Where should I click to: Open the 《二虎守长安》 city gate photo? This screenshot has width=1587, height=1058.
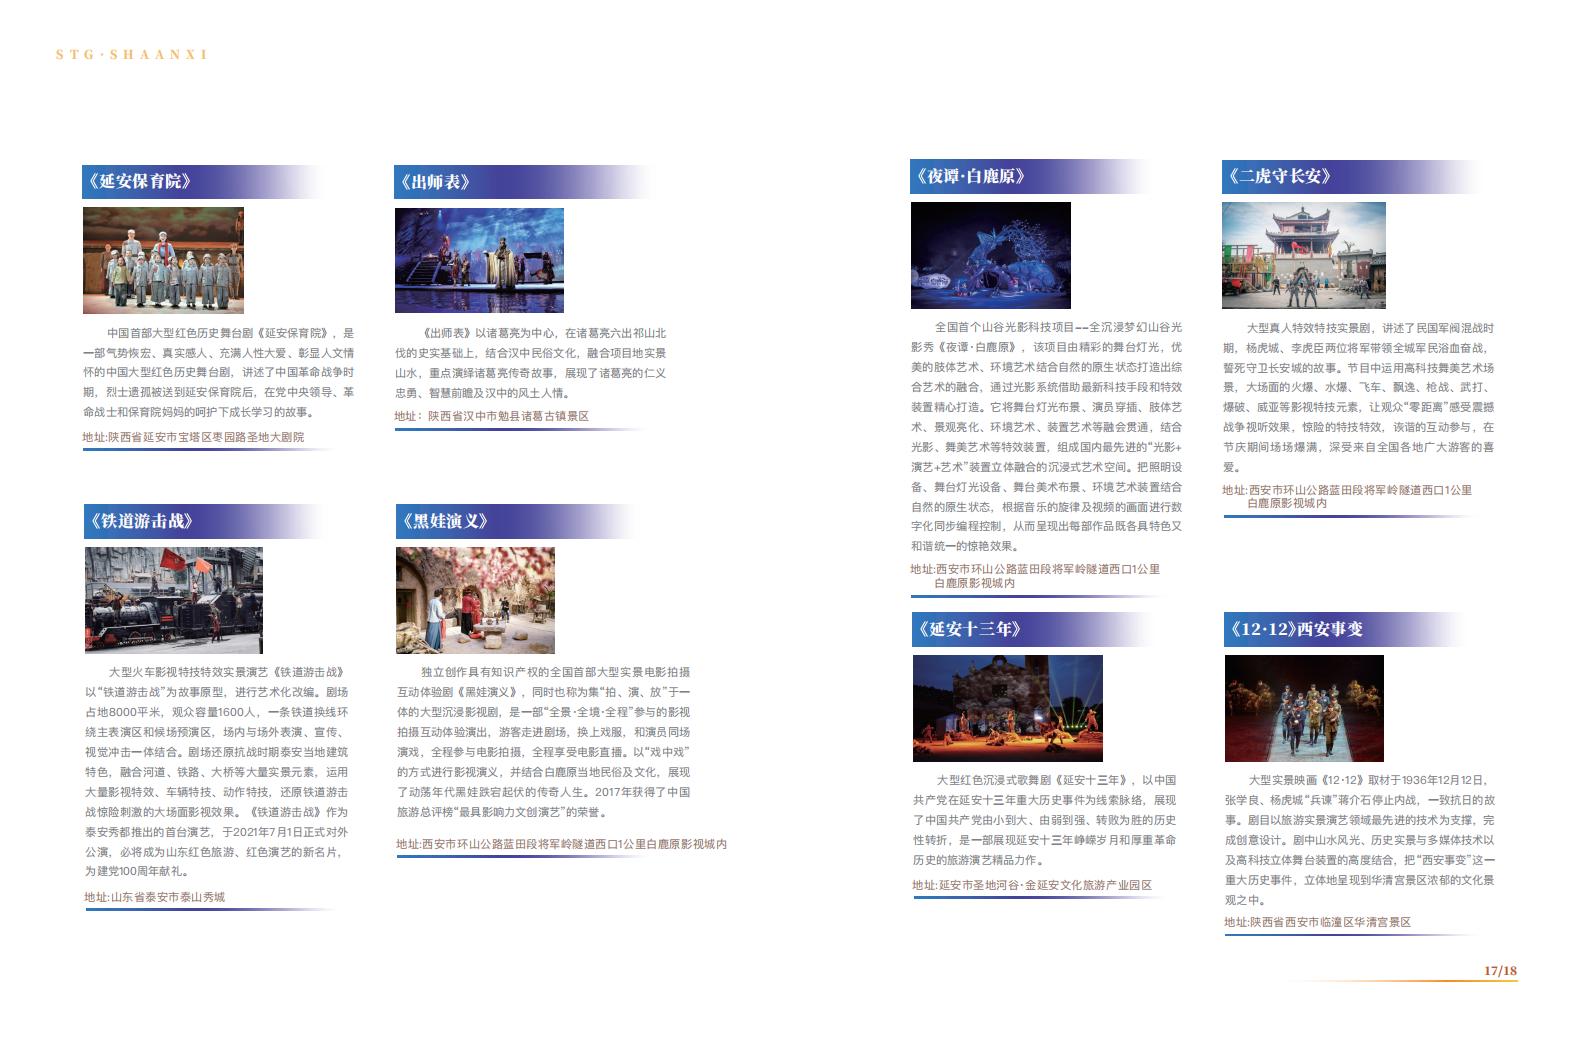point(1304,255)
